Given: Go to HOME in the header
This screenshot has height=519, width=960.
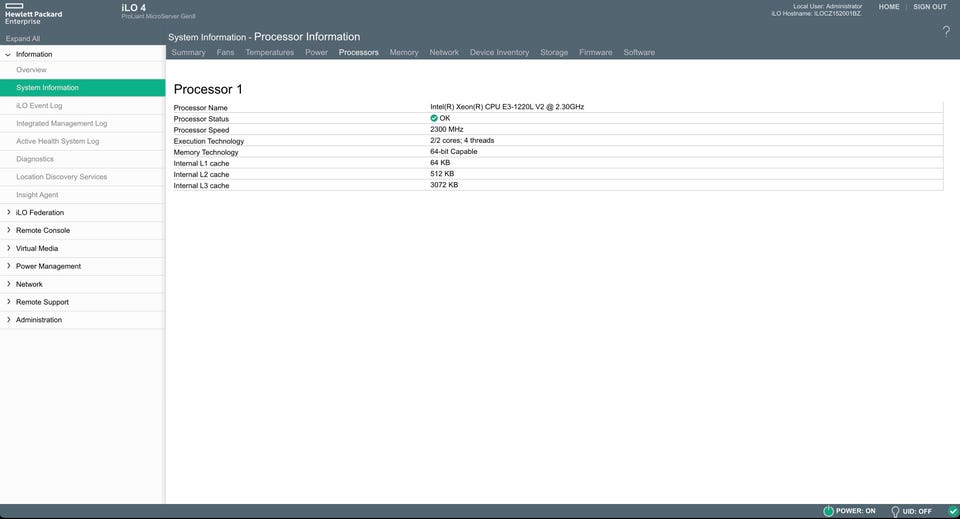Looking at the screenshot, I should tap(889, 7).
